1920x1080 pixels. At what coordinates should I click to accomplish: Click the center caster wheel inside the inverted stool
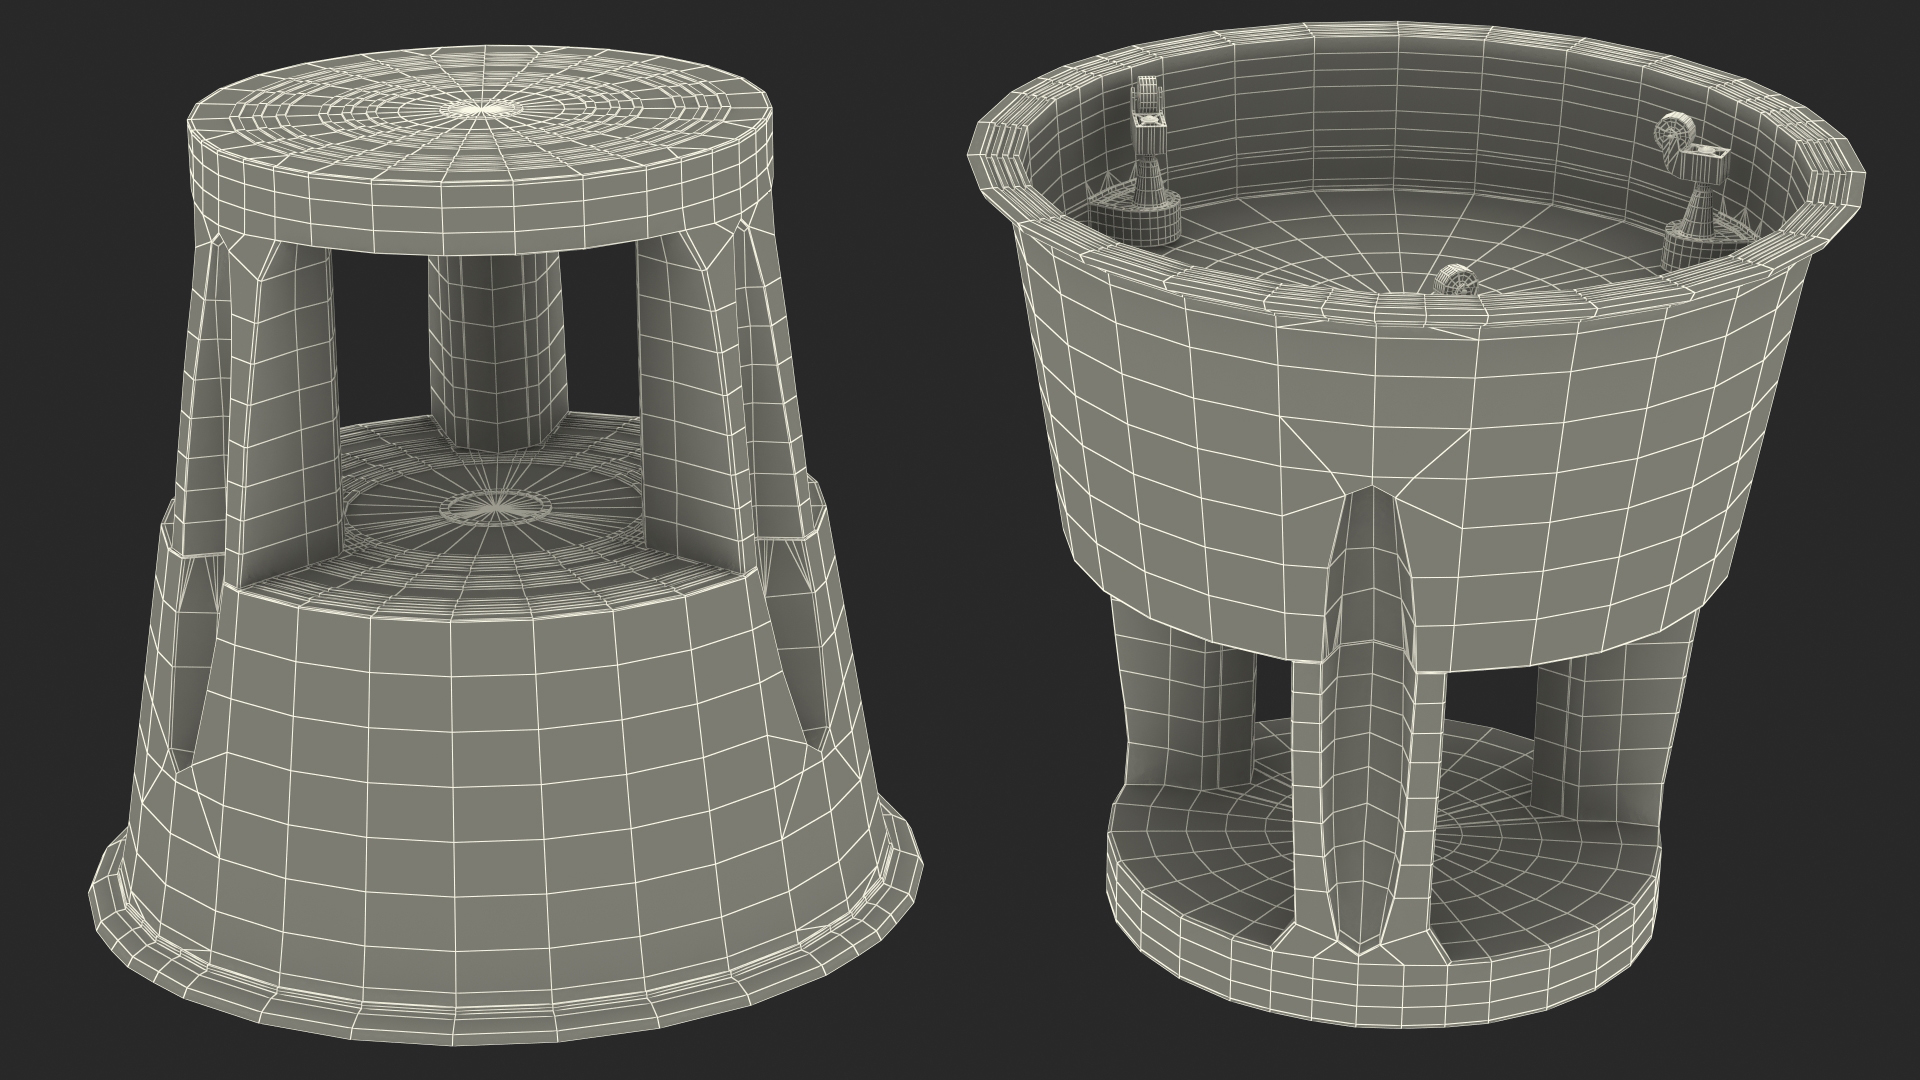pos(1456,279)
